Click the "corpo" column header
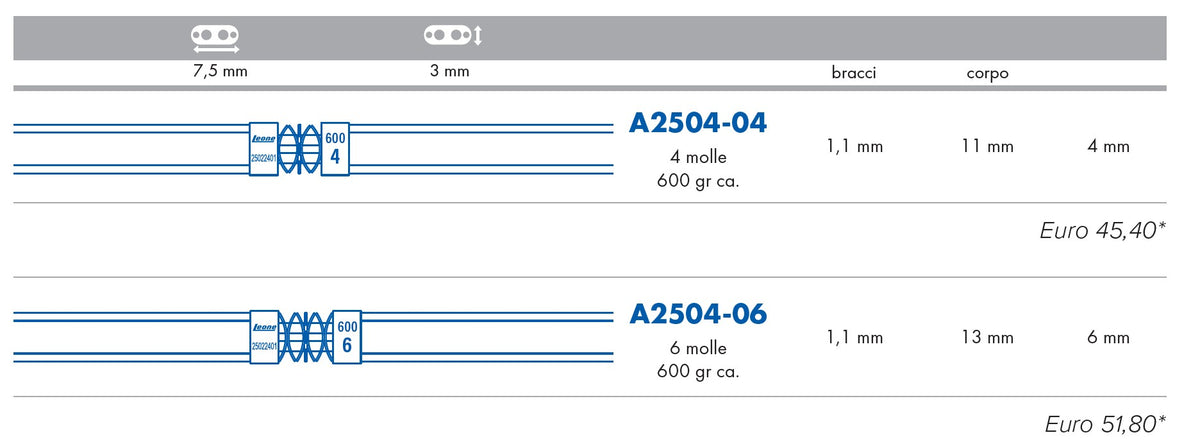1200x444 pixels. pos(987,73)
